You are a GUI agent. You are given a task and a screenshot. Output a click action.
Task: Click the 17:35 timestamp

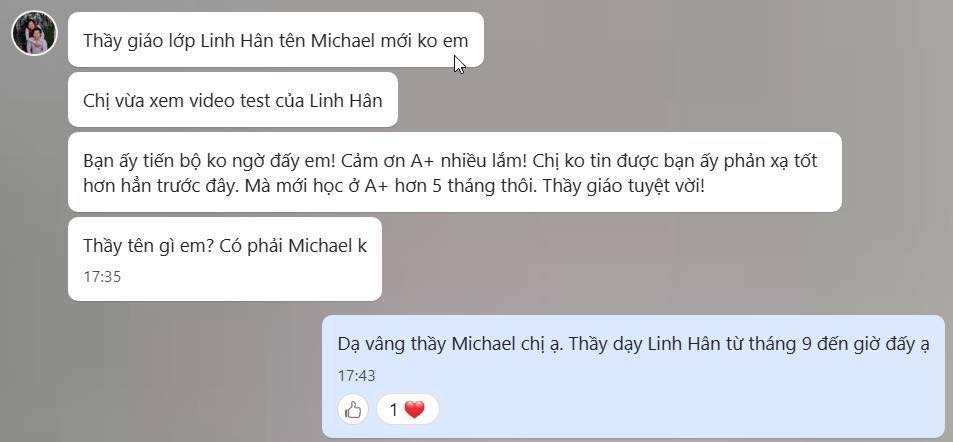point(102,277)
